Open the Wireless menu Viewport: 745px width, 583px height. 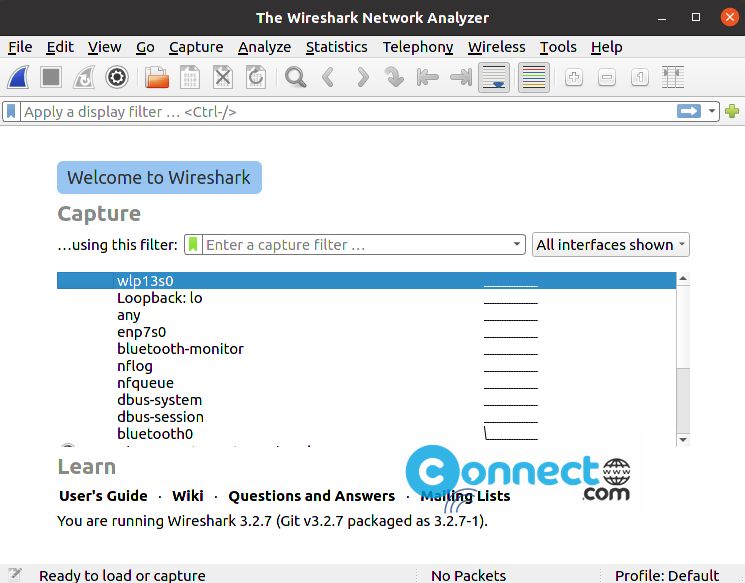(497, 47)
